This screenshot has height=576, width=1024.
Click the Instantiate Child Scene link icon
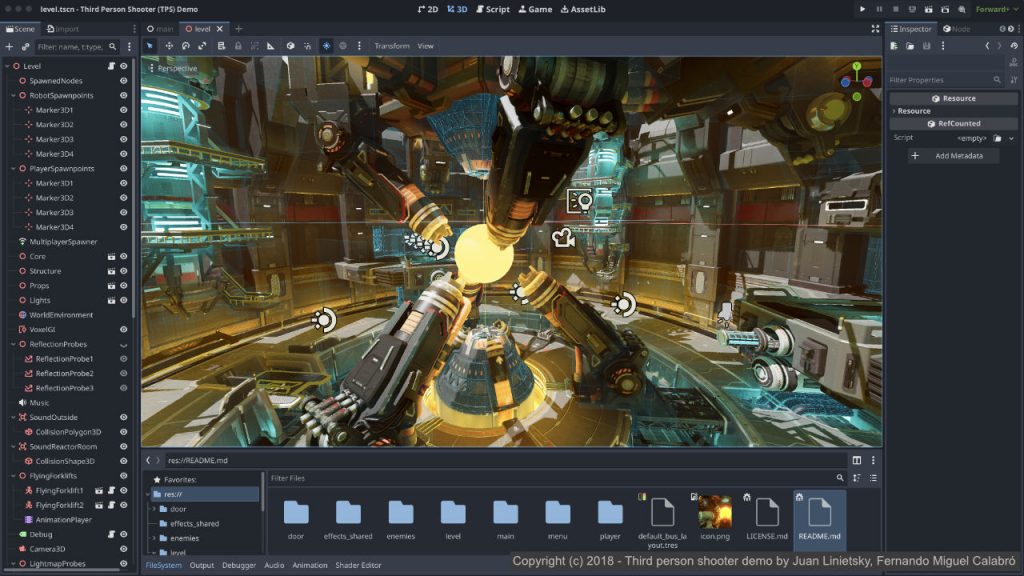tap(25, 47)
